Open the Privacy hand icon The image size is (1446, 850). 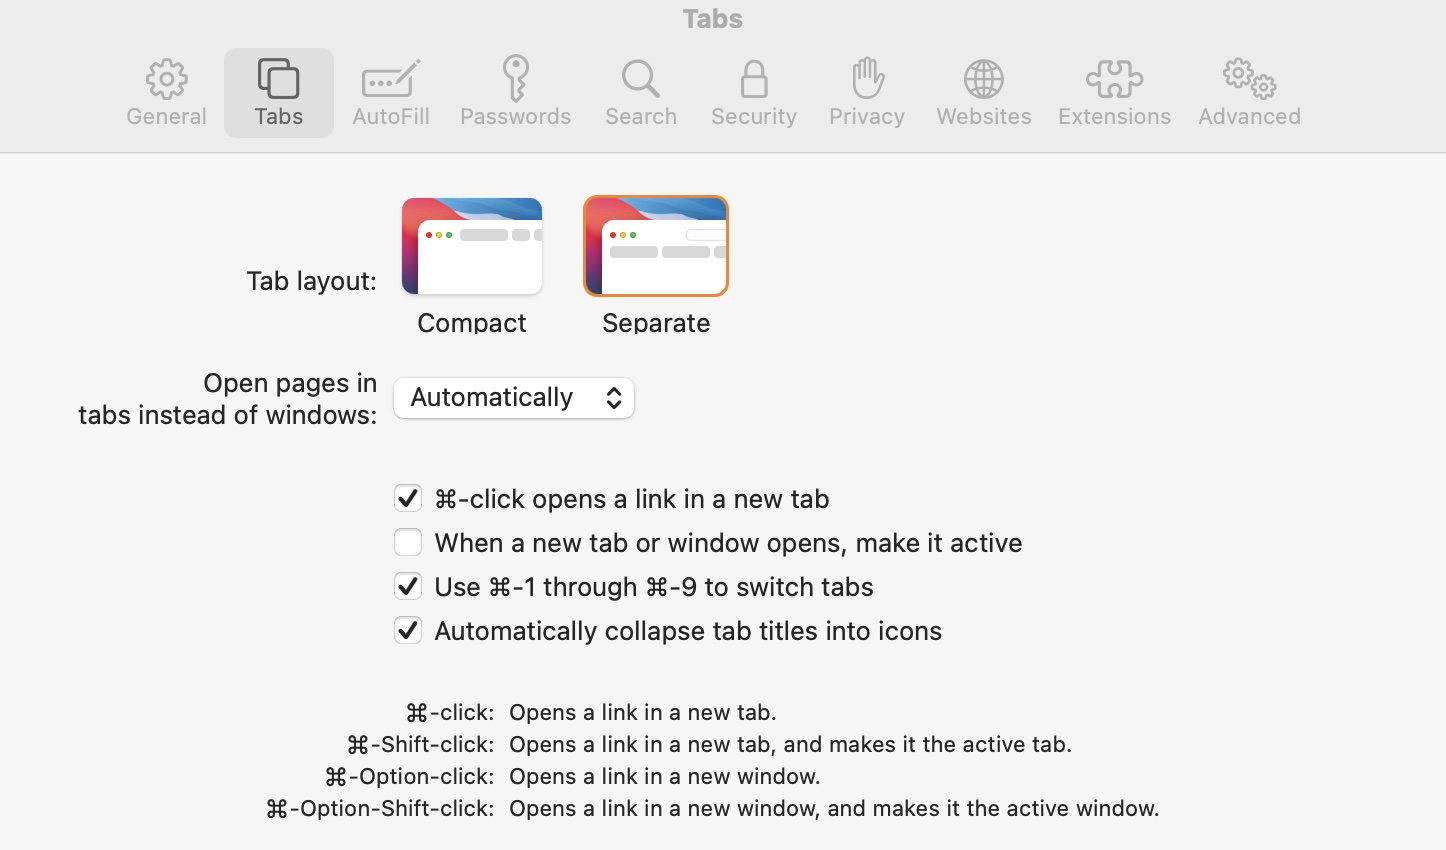pyautogui.click(x=867, y=78)
